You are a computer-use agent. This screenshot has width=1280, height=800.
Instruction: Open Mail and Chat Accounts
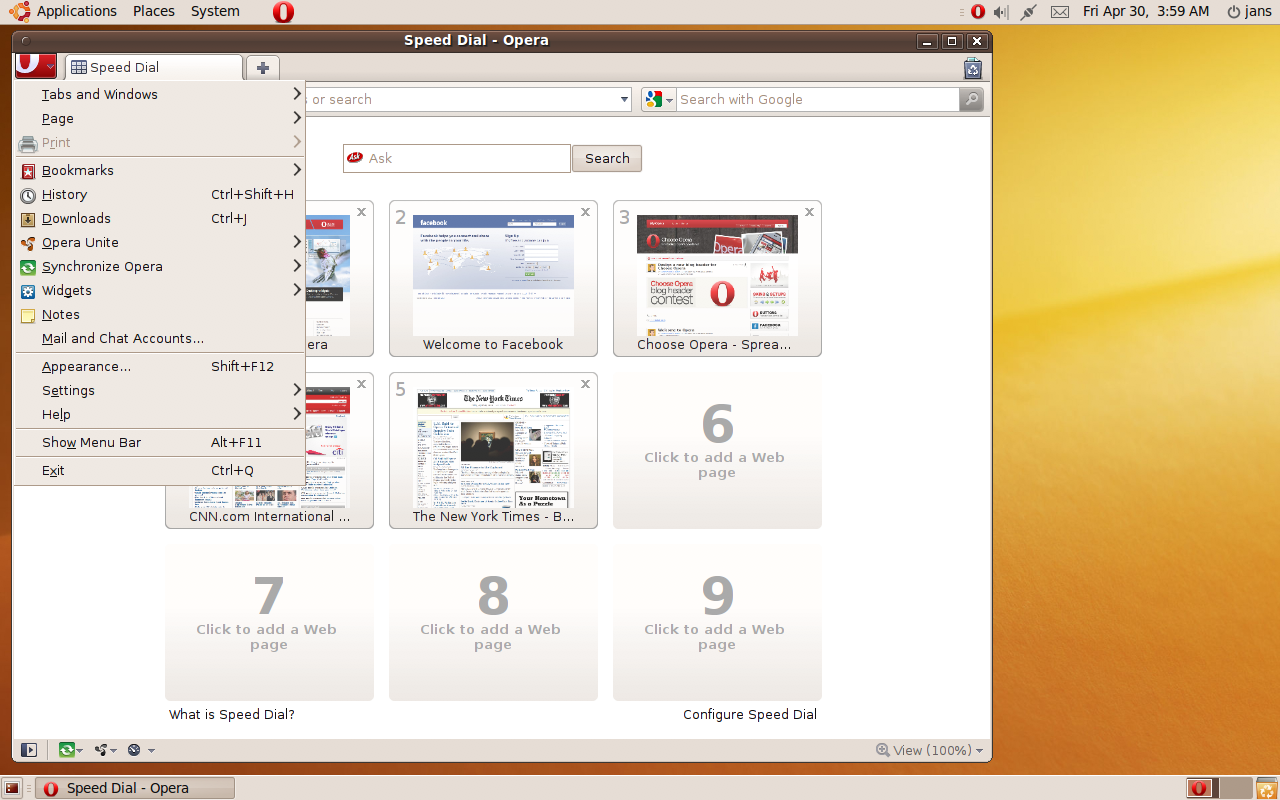pyautogui.click(x=160, y=338)
